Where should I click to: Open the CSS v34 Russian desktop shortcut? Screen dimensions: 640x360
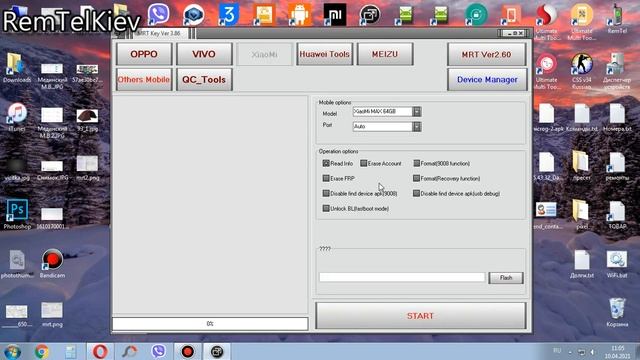[582, 71]
